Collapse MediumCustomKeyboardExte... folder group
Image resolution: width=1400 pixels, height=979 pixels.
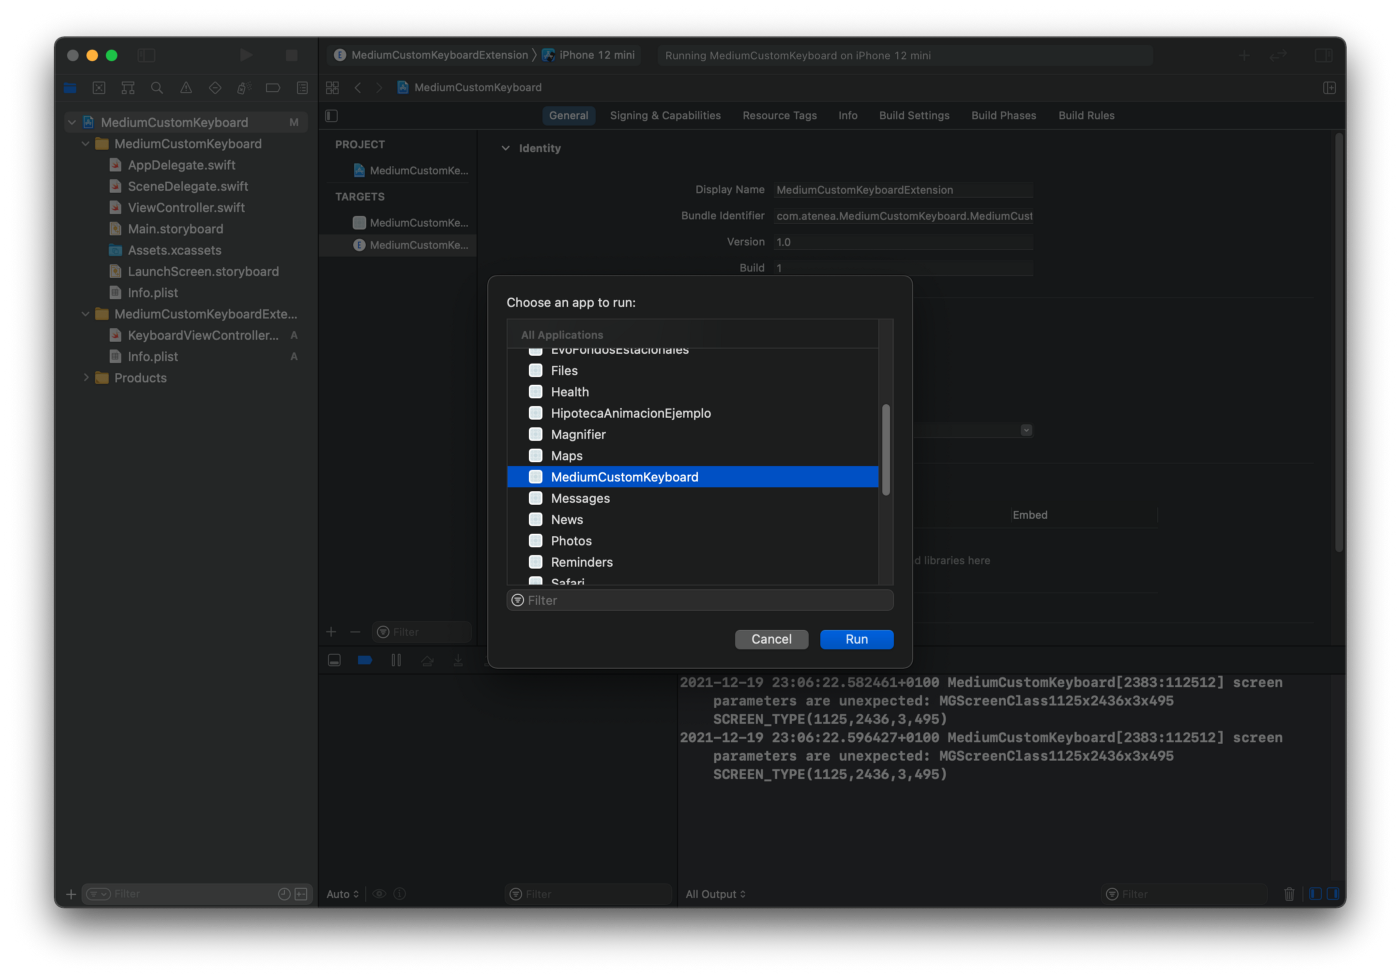(x=86, y=314)
